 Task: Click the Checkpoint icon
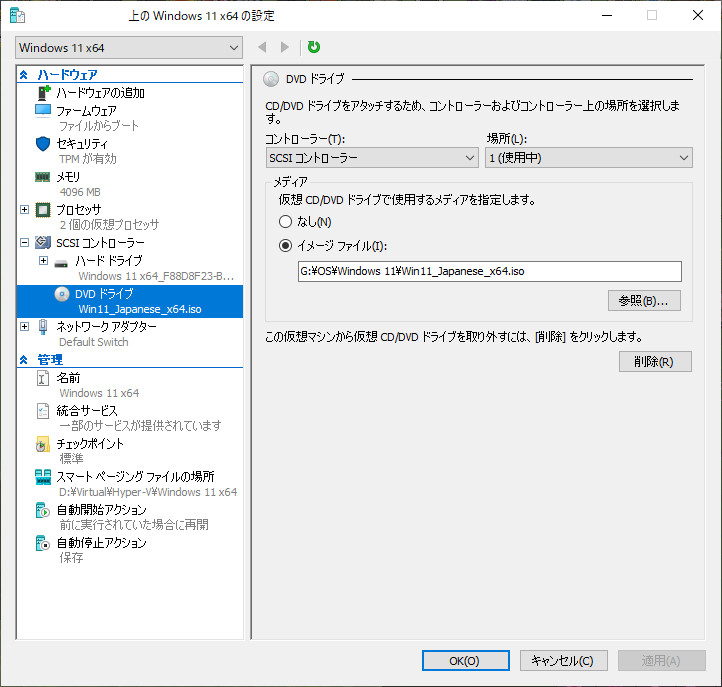tap(42, 444)
